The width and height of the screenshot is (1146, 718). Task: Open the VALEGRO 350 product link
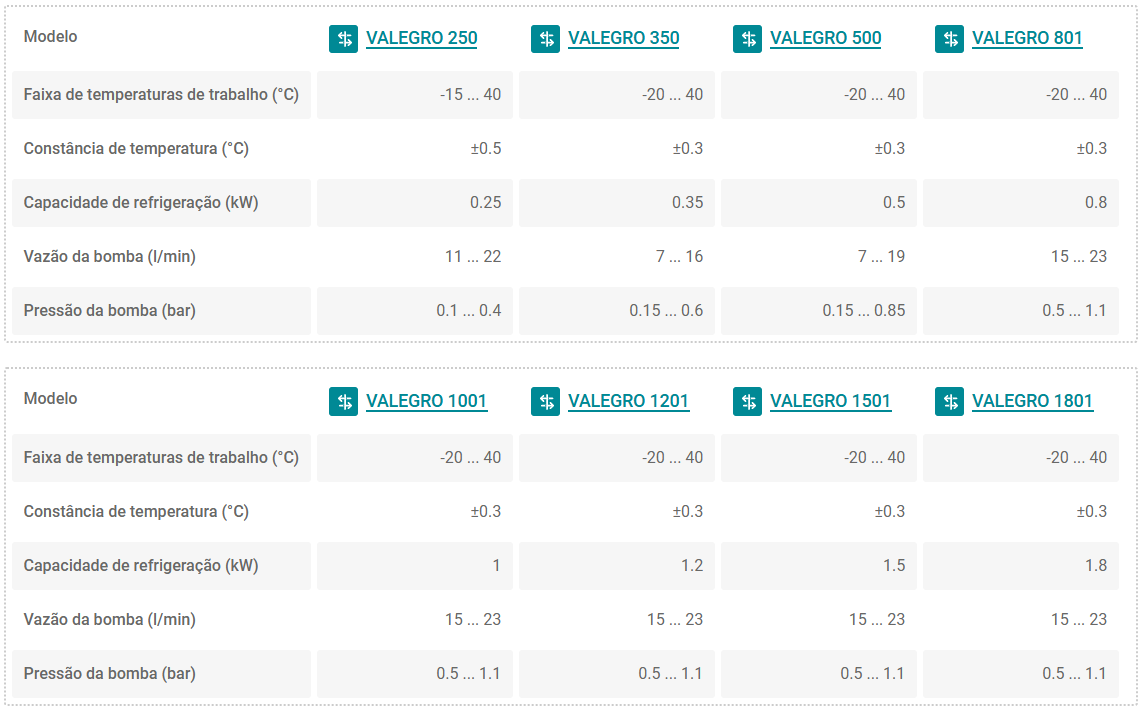pyautogui.click(x=623, y=38)
